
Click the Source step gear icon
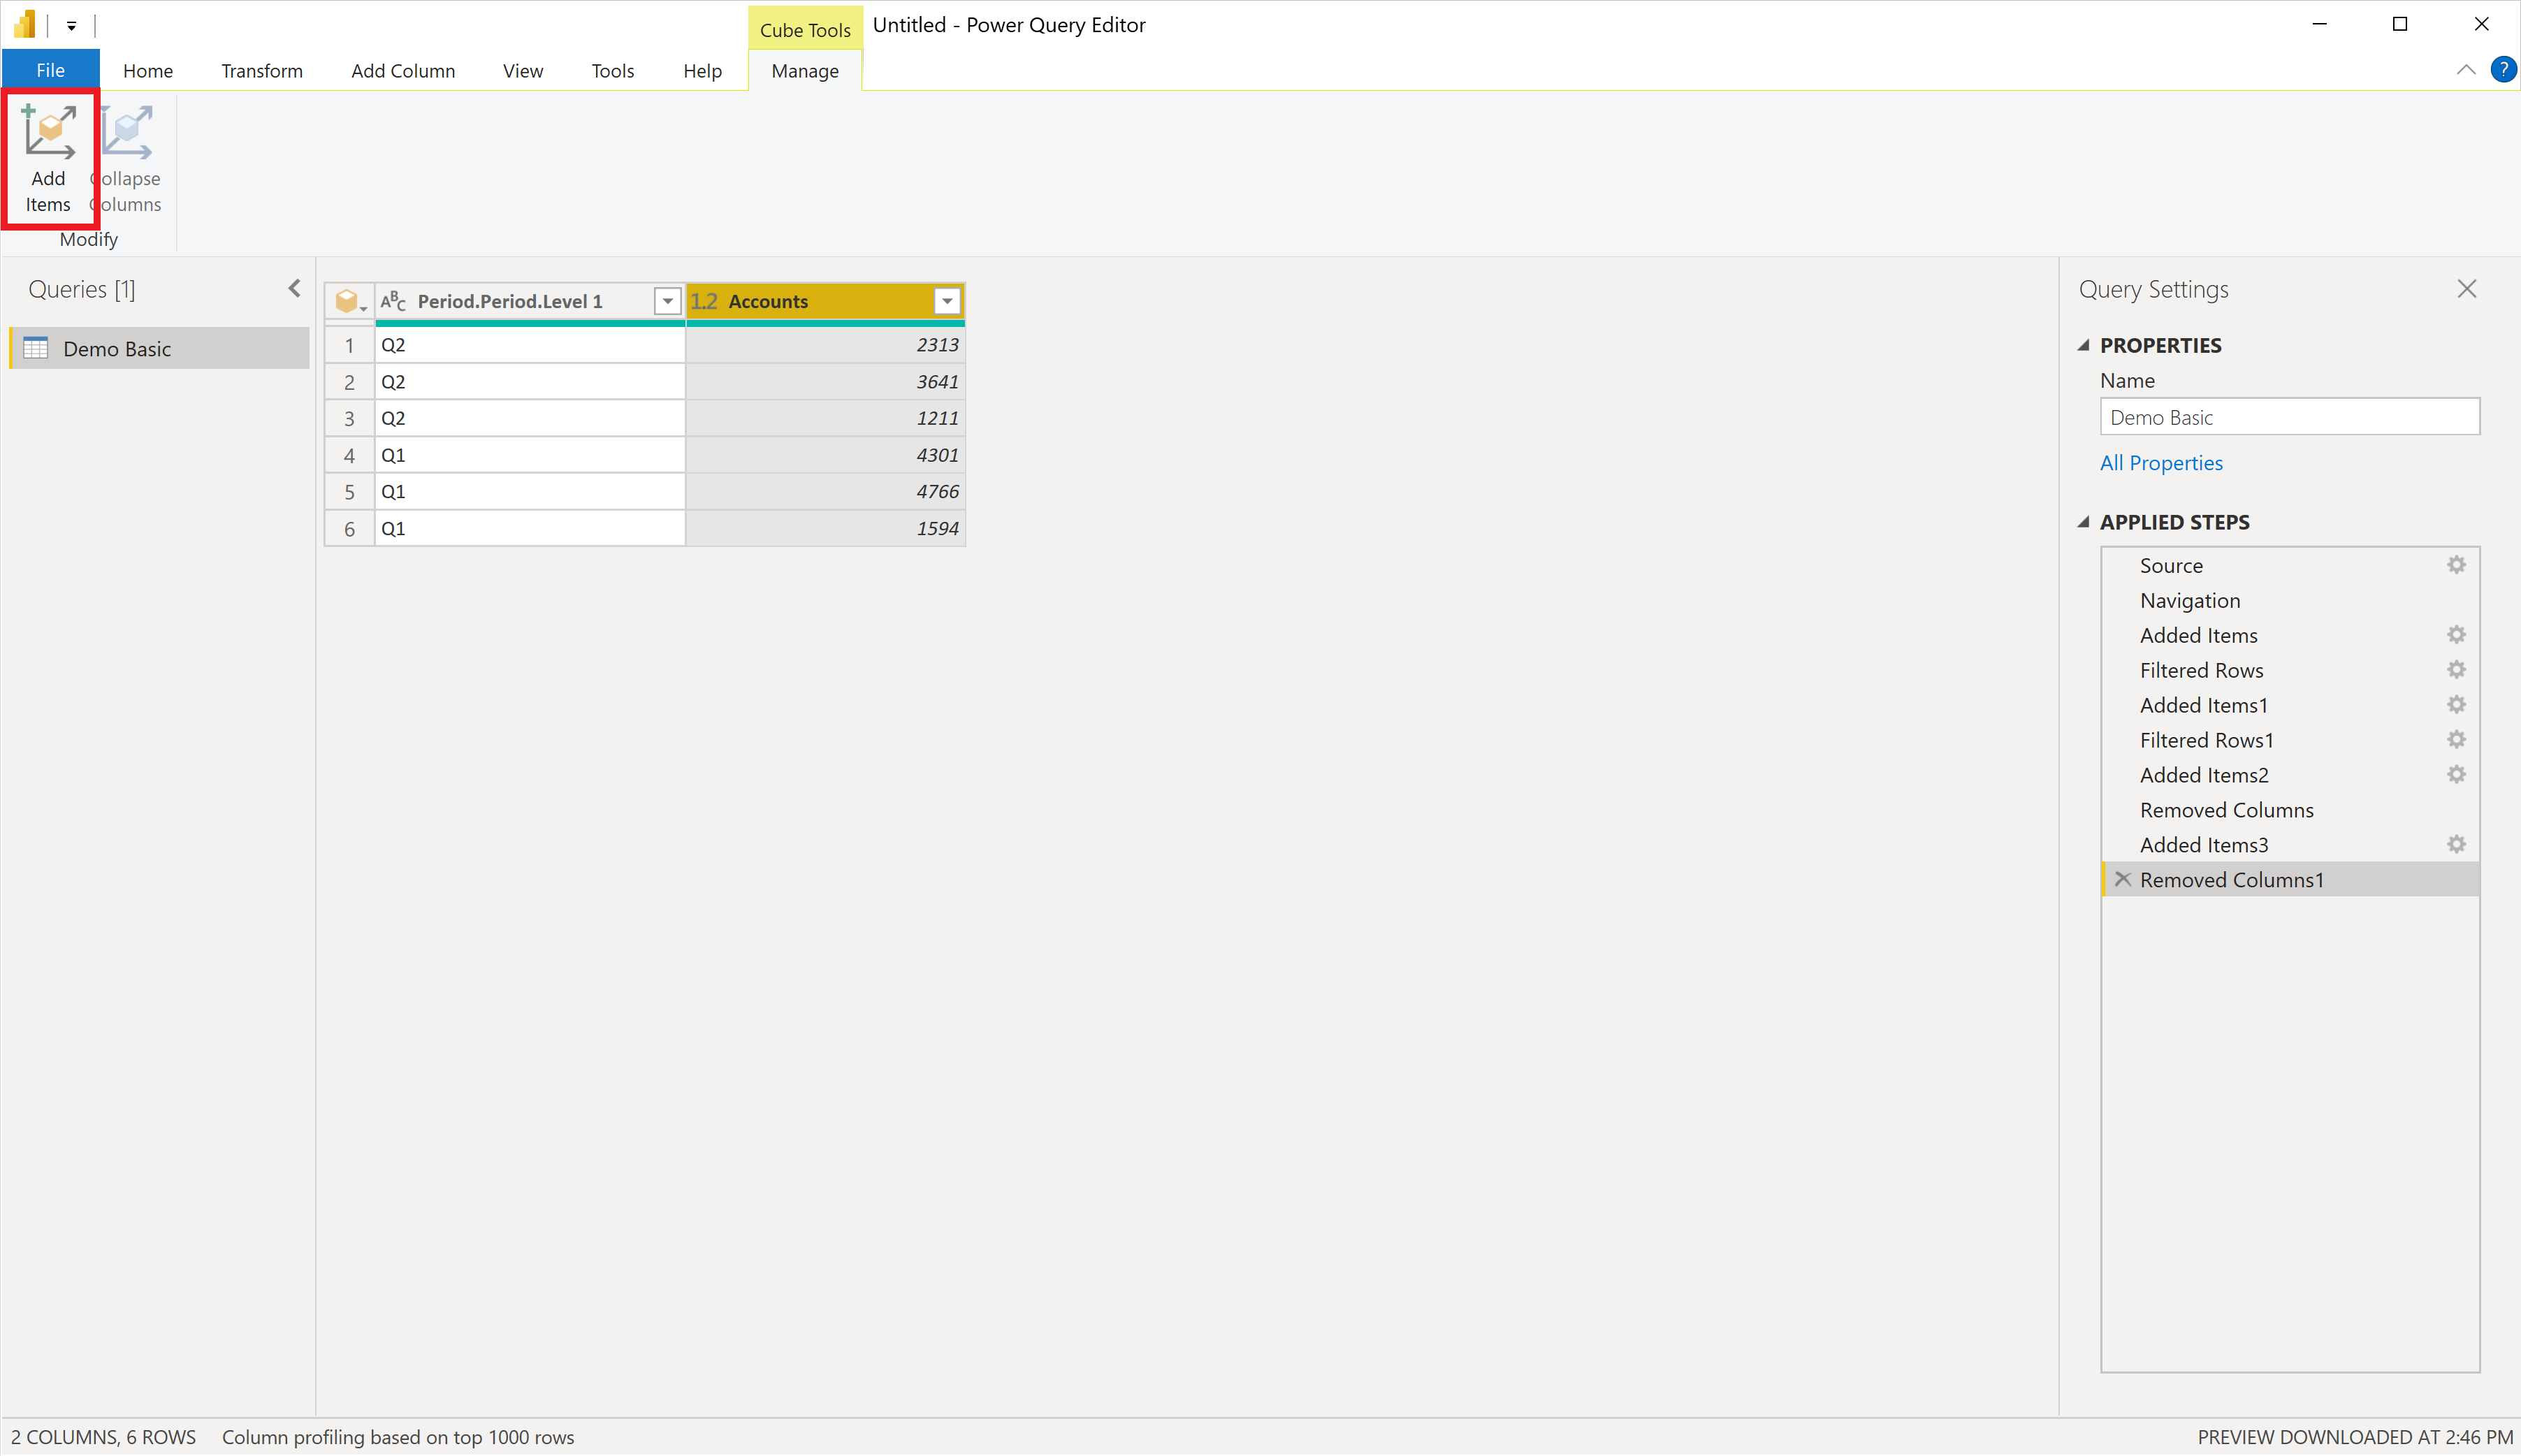(x=2456, y=565)
